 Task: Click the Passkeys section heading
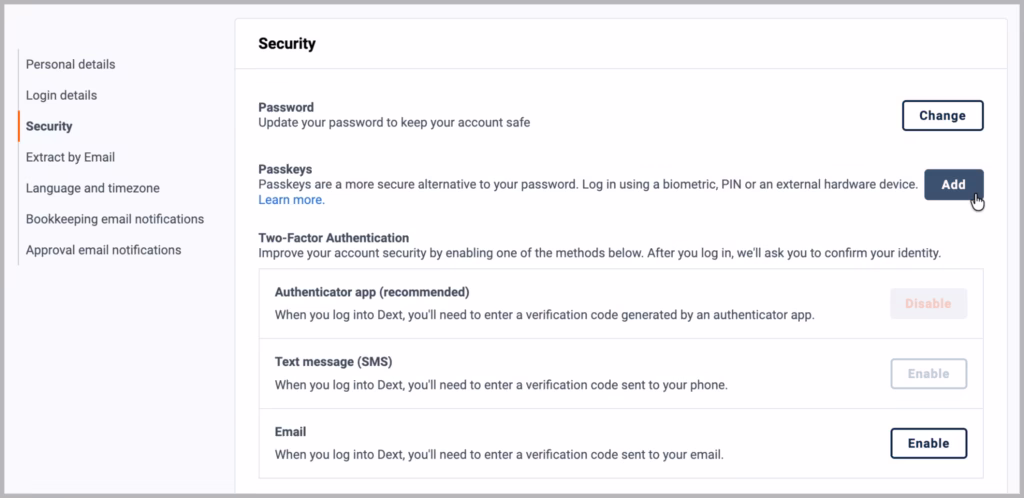click(x=285, y=169)
